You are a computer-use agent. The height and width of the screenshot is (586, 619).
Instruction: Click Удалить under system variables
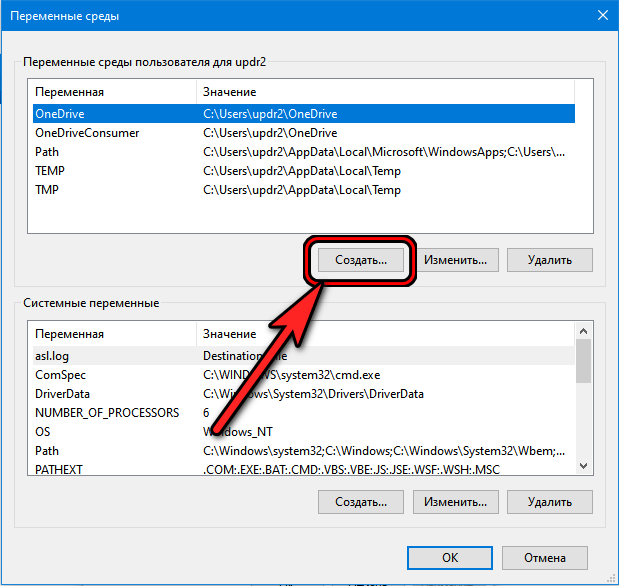pos(549,500)
